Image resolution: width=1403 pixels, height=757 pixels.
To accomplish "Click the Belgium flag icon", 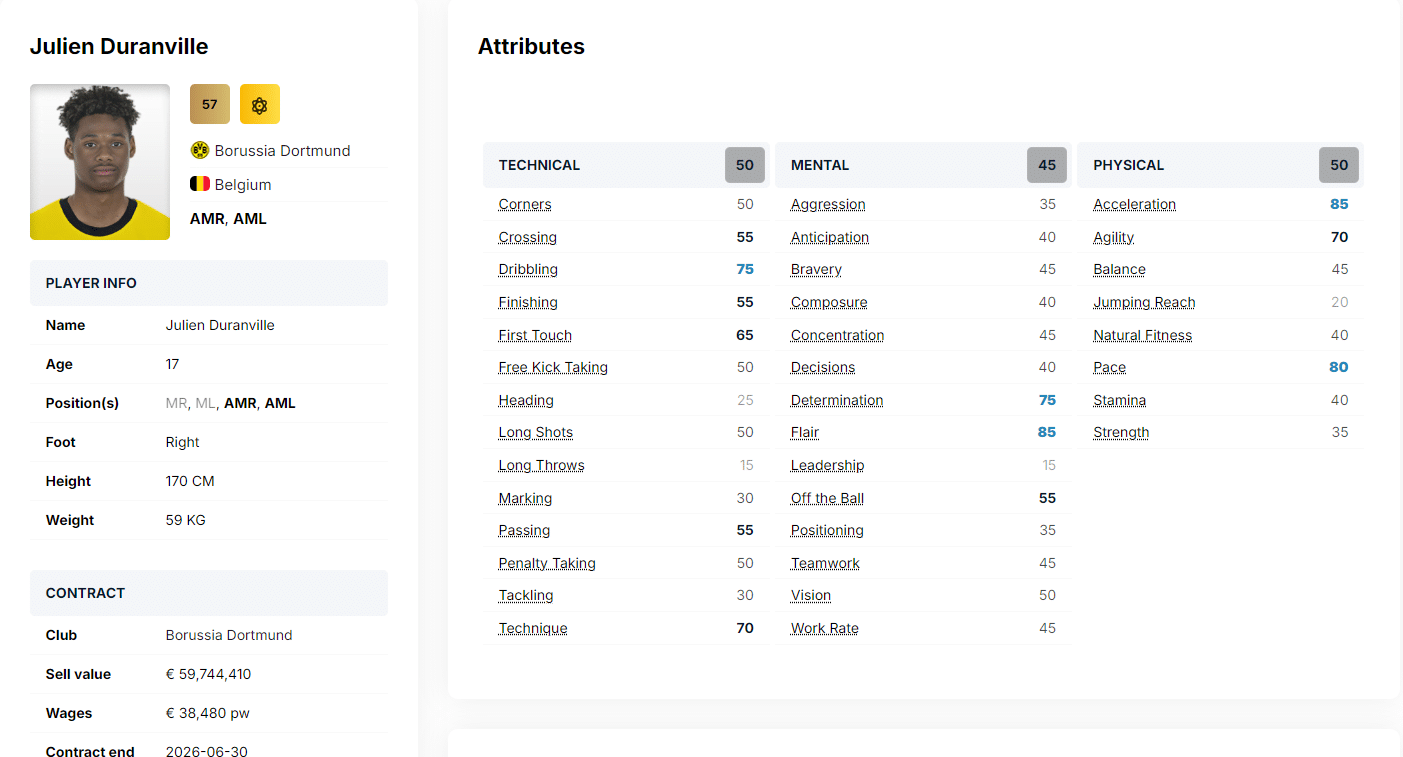I will [200, 184].
